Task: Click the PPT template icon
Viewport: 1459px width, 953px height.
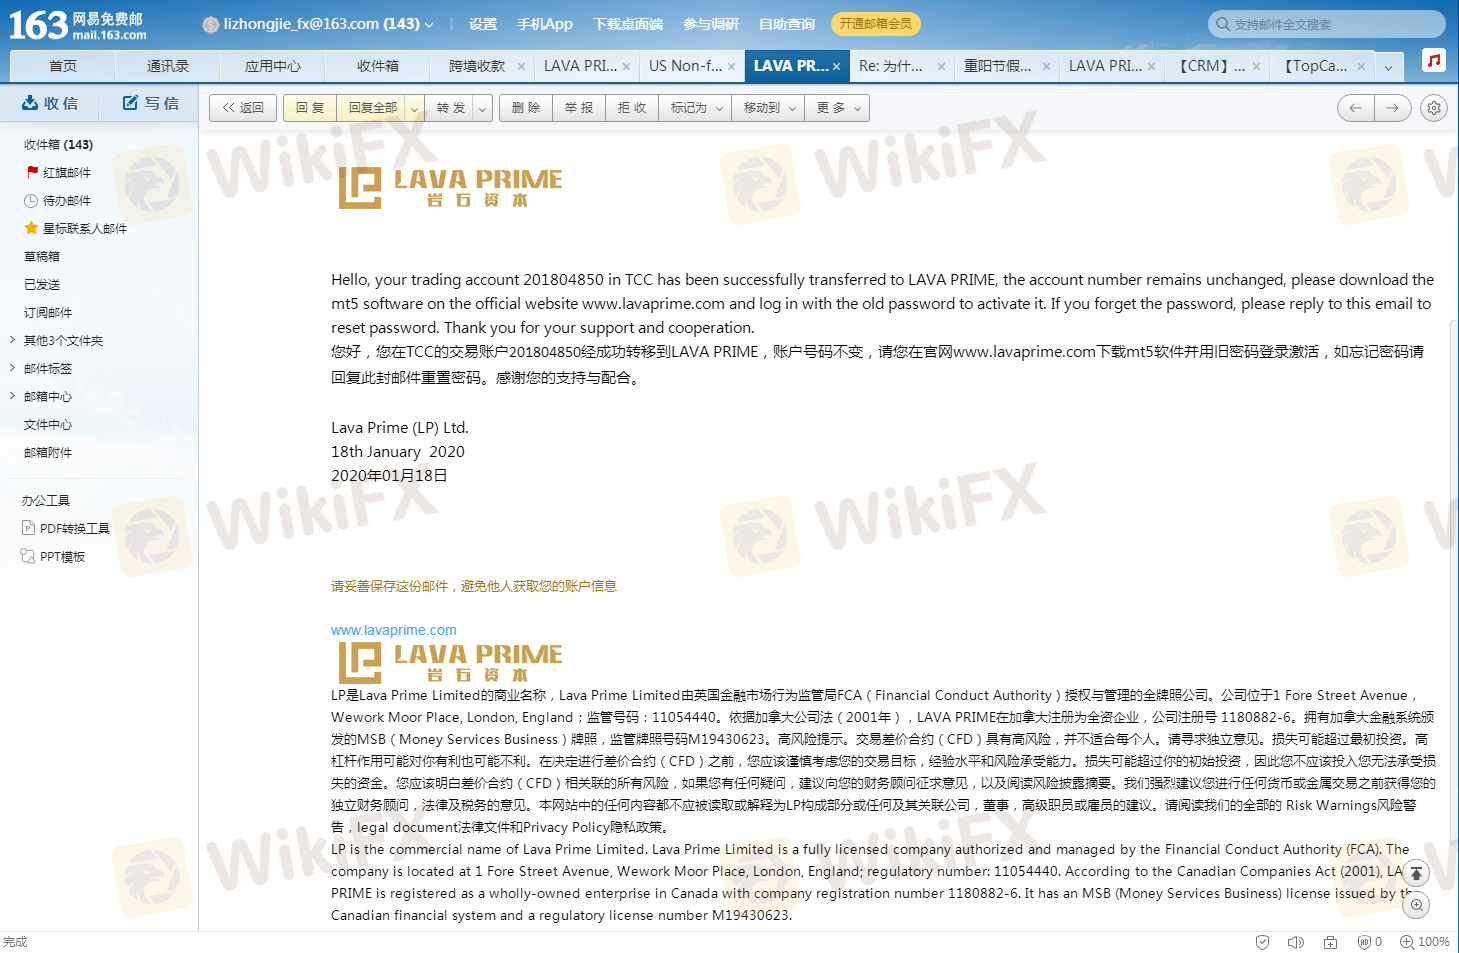Action: tap(28, 556)
